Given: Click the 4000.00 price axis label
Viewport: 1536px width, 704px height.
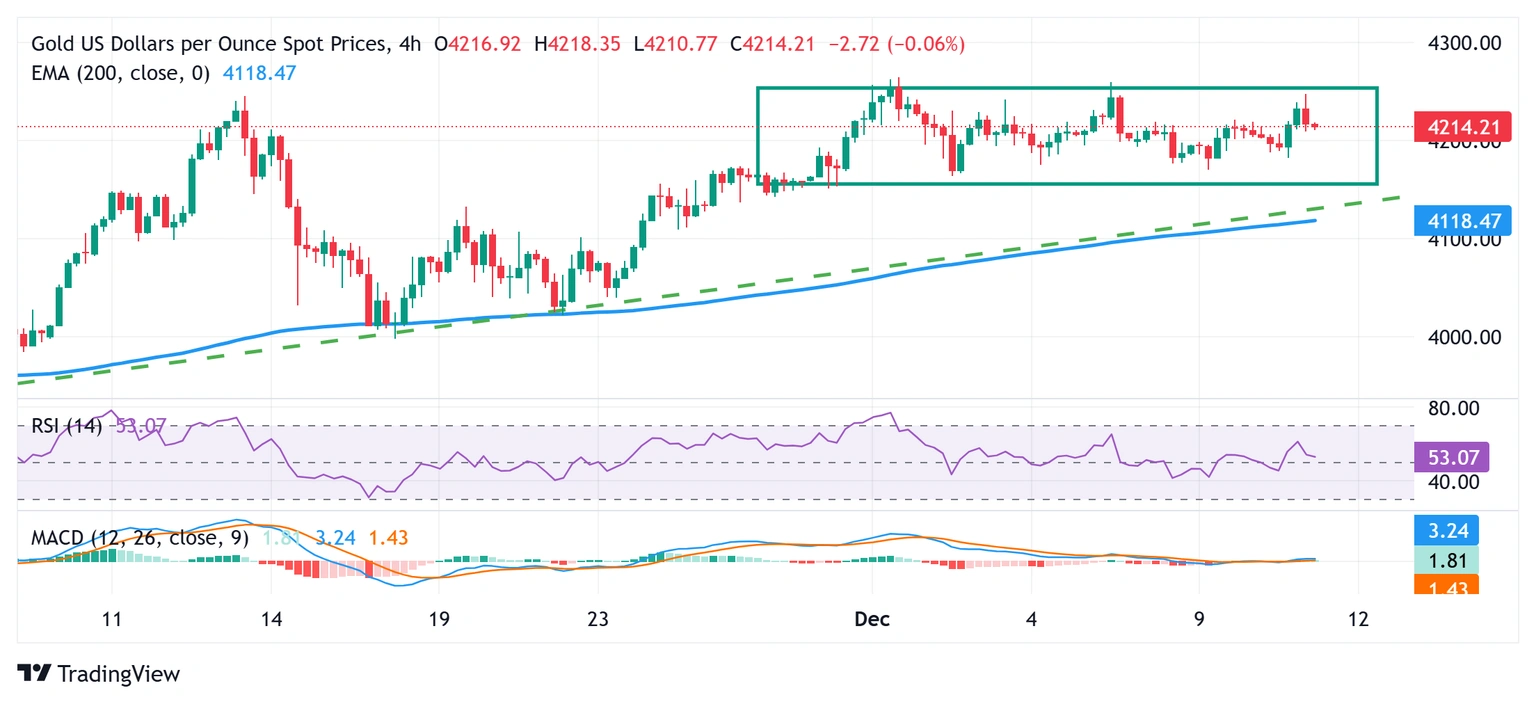Looking at the screenshot, I should [x=1464, y=337].
